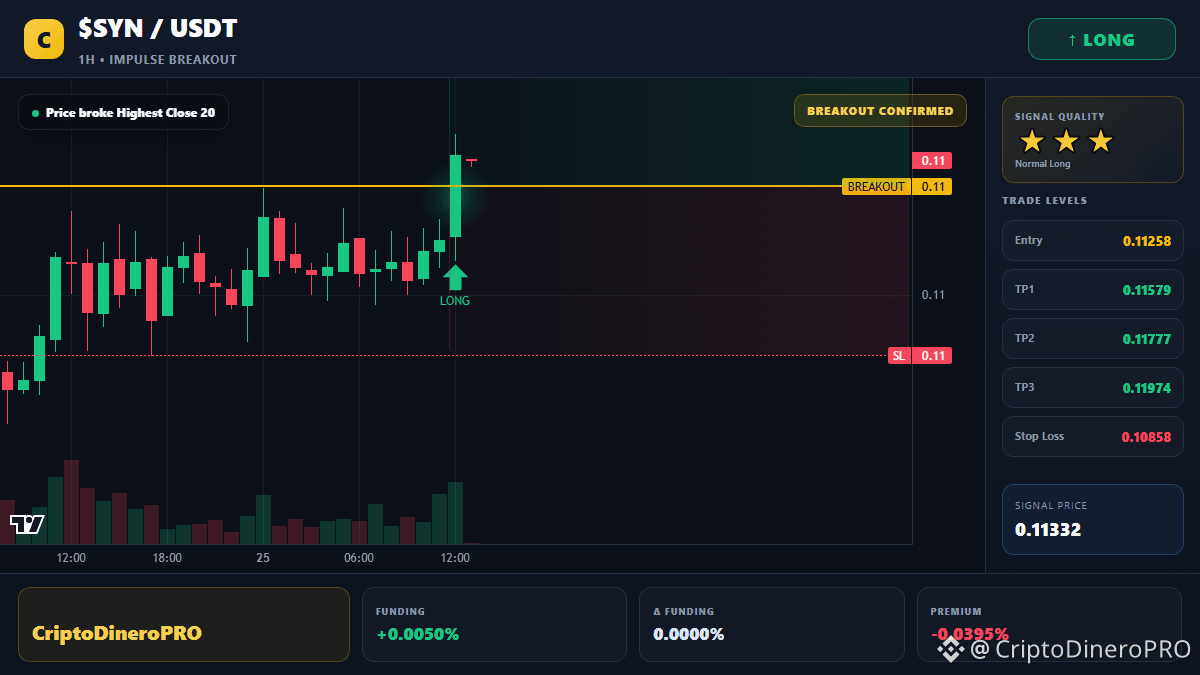Click the TP2 0.11777 row
1200x675 pixels.
click(x=1093, y=338)
